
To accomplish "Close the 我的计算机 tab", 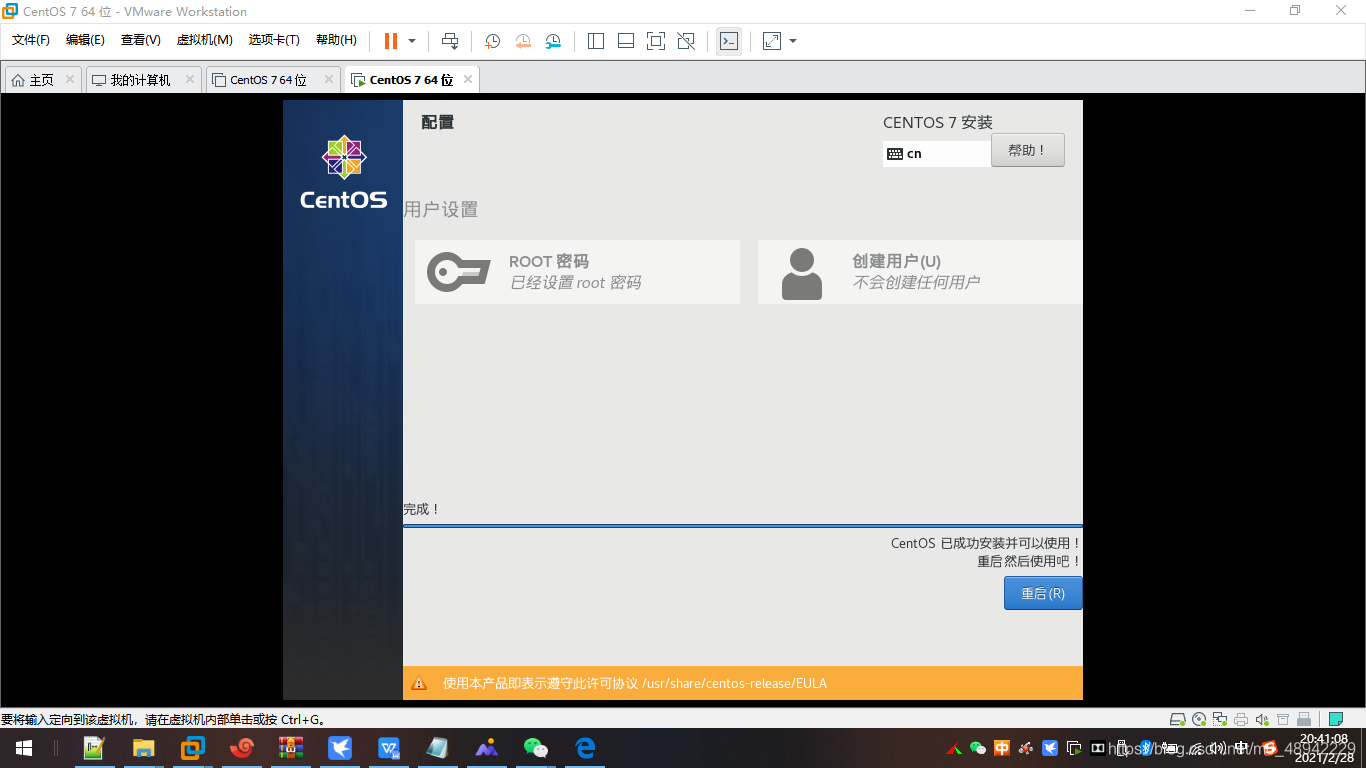I will [190, 79].
